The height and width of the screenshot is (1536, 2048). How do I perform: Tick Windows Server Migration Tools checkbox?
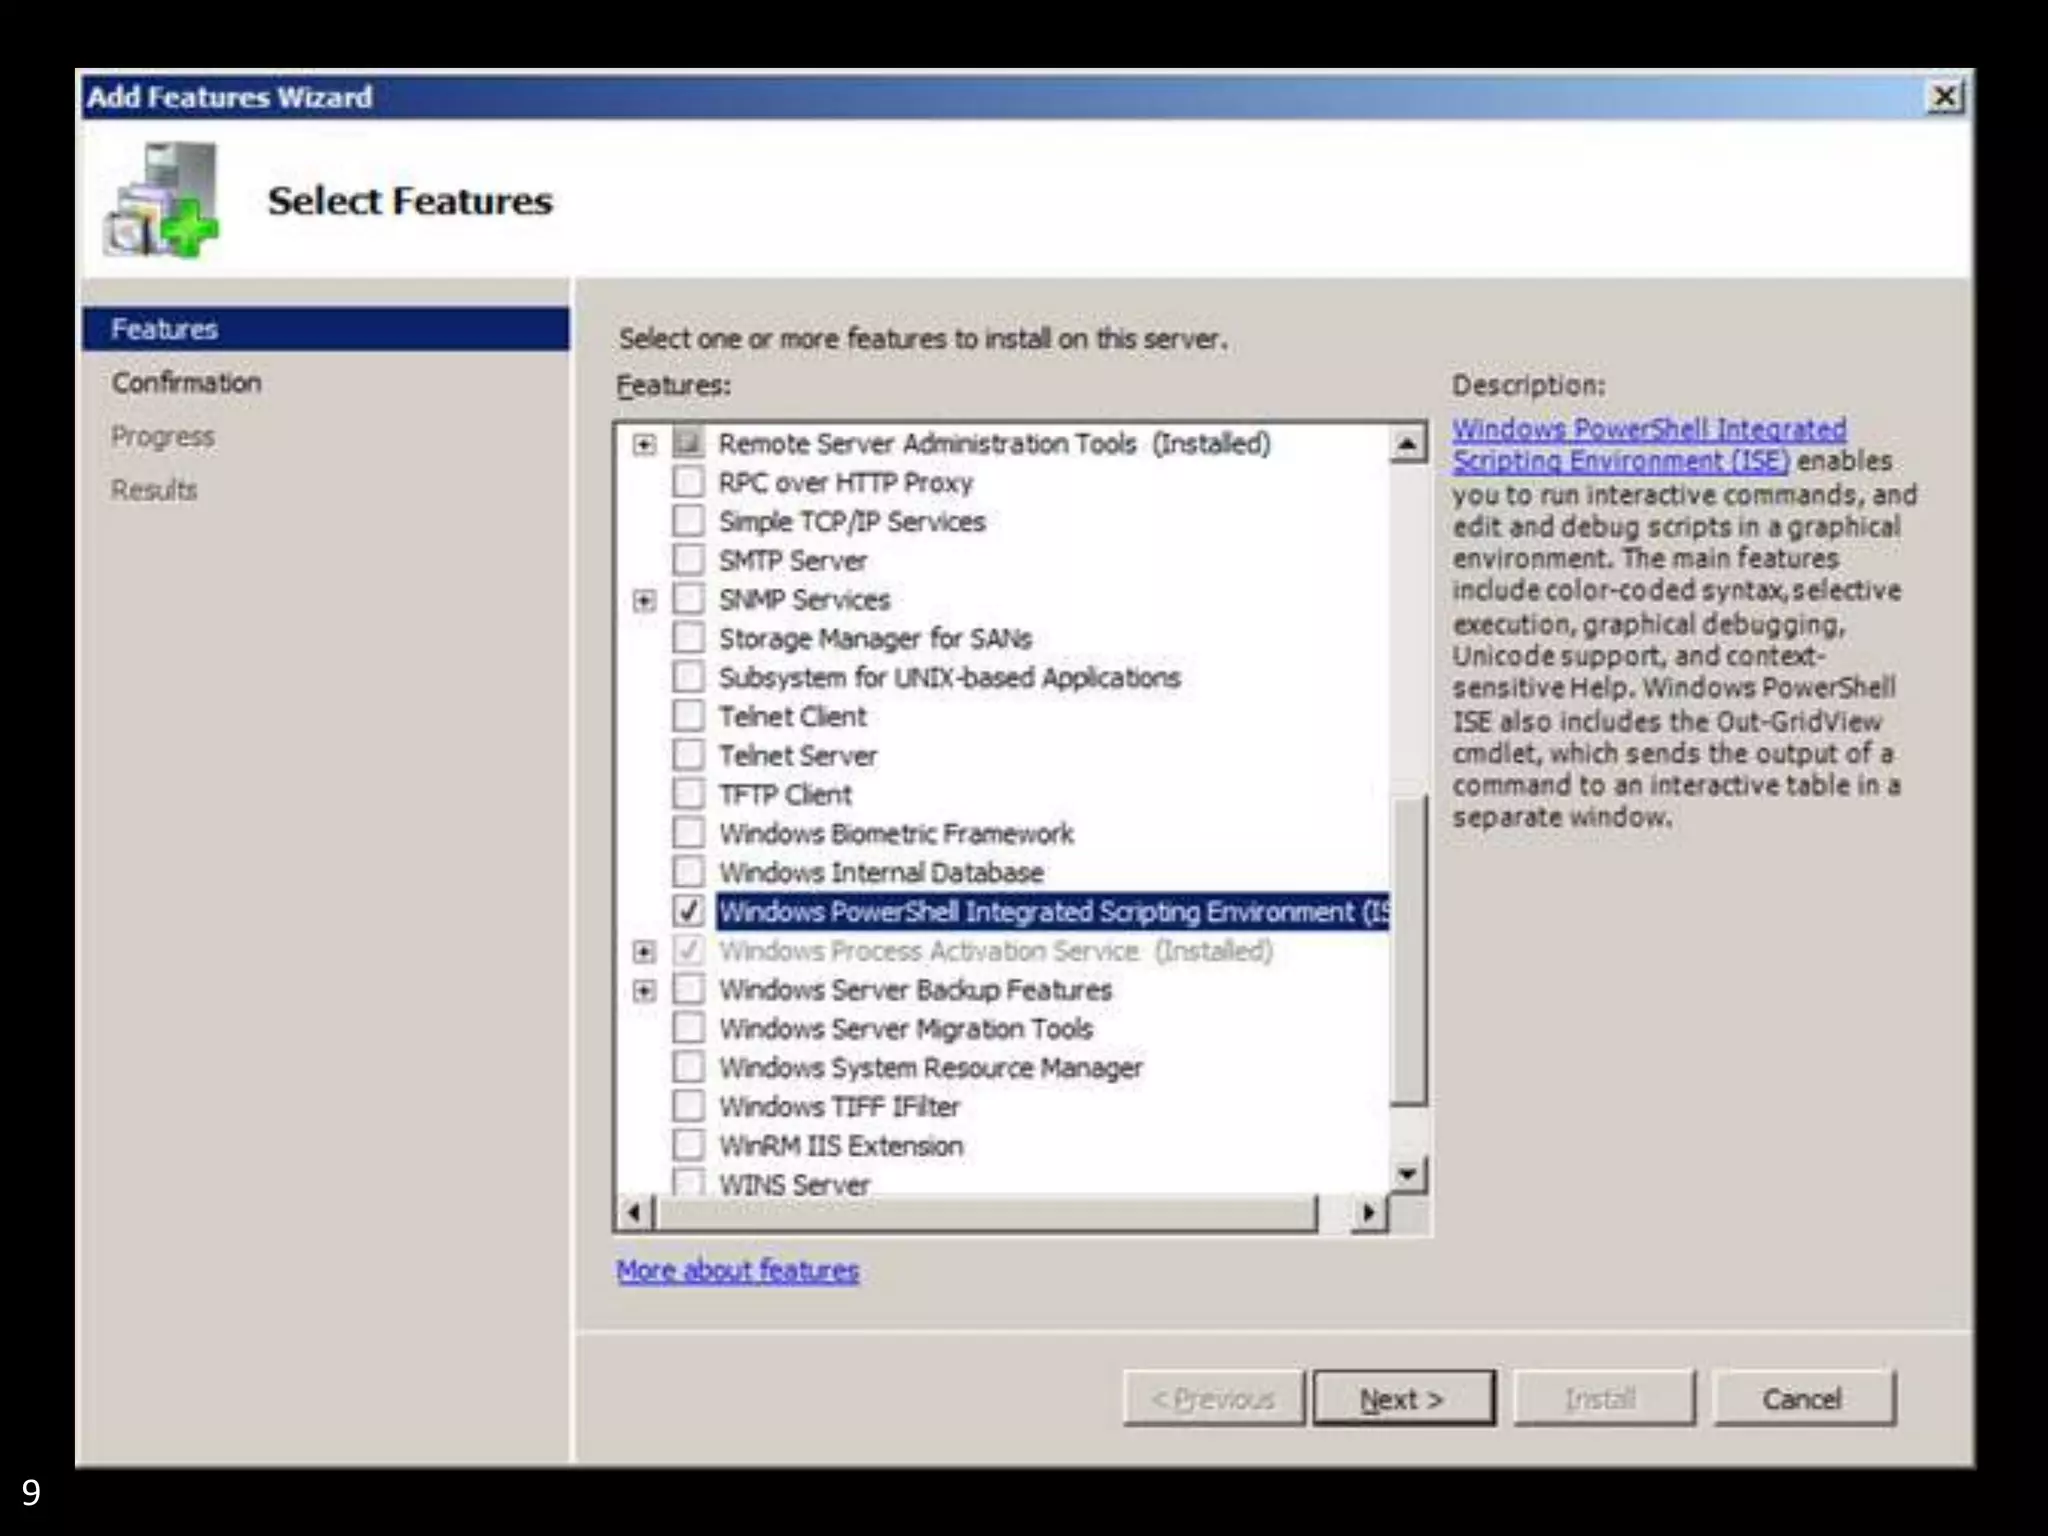(x=688, y=1028)
